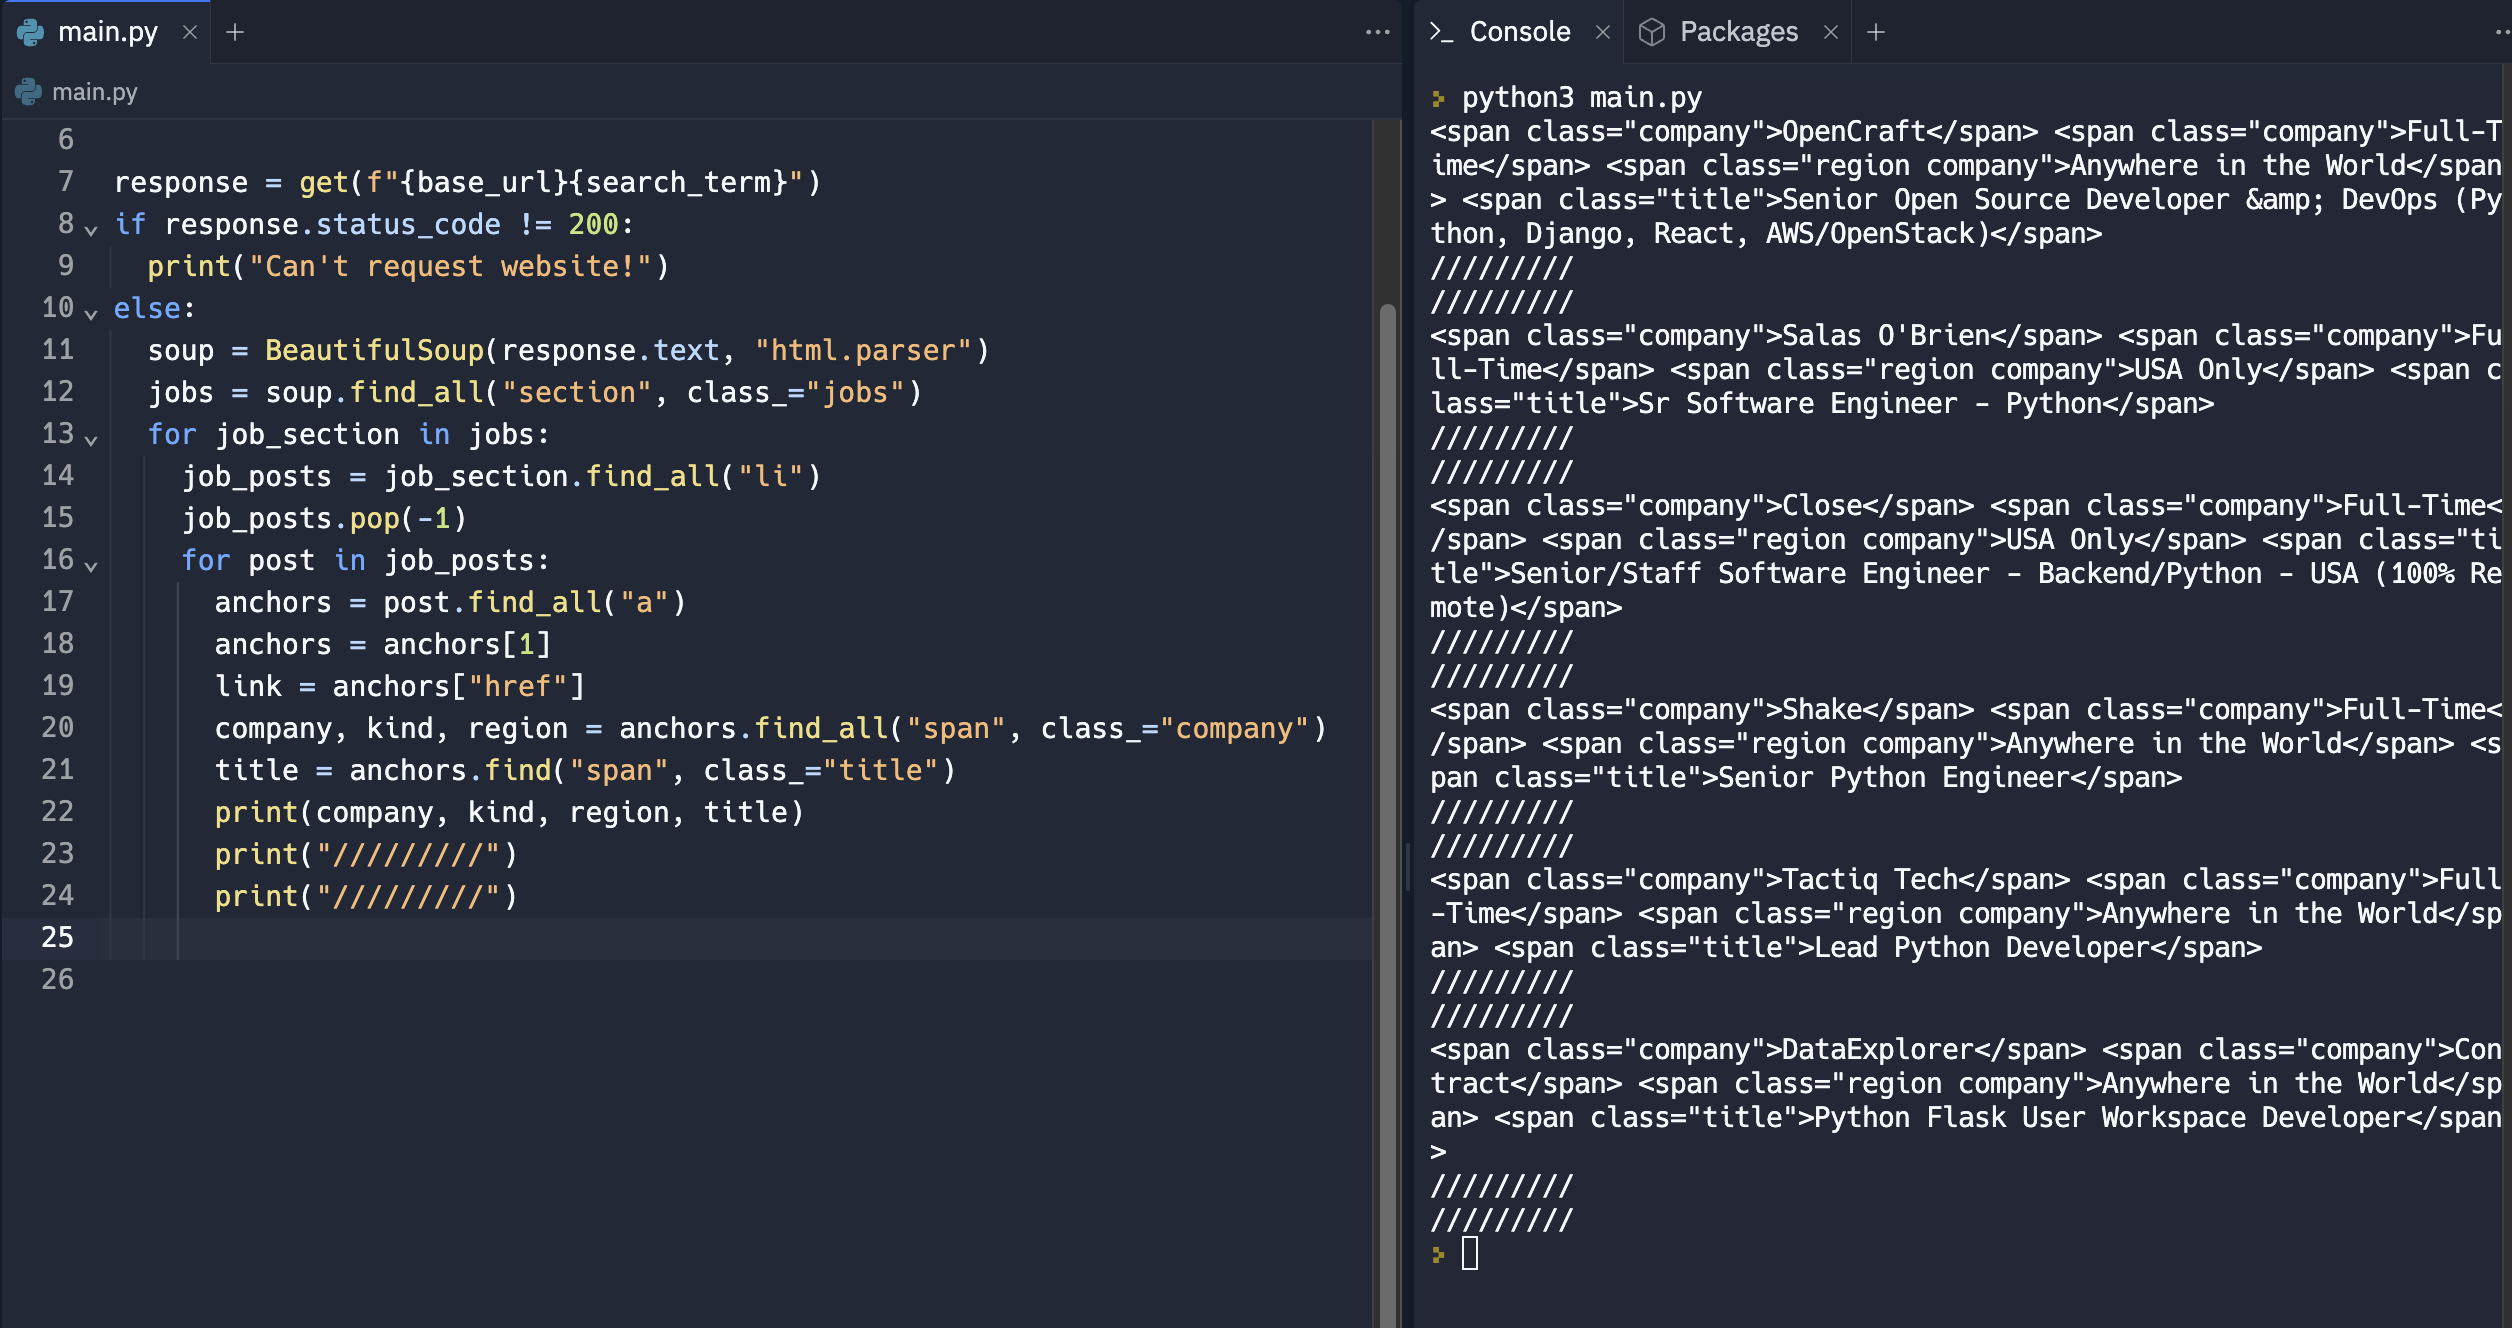Click the Console prompt icon

pos(1441,32)
